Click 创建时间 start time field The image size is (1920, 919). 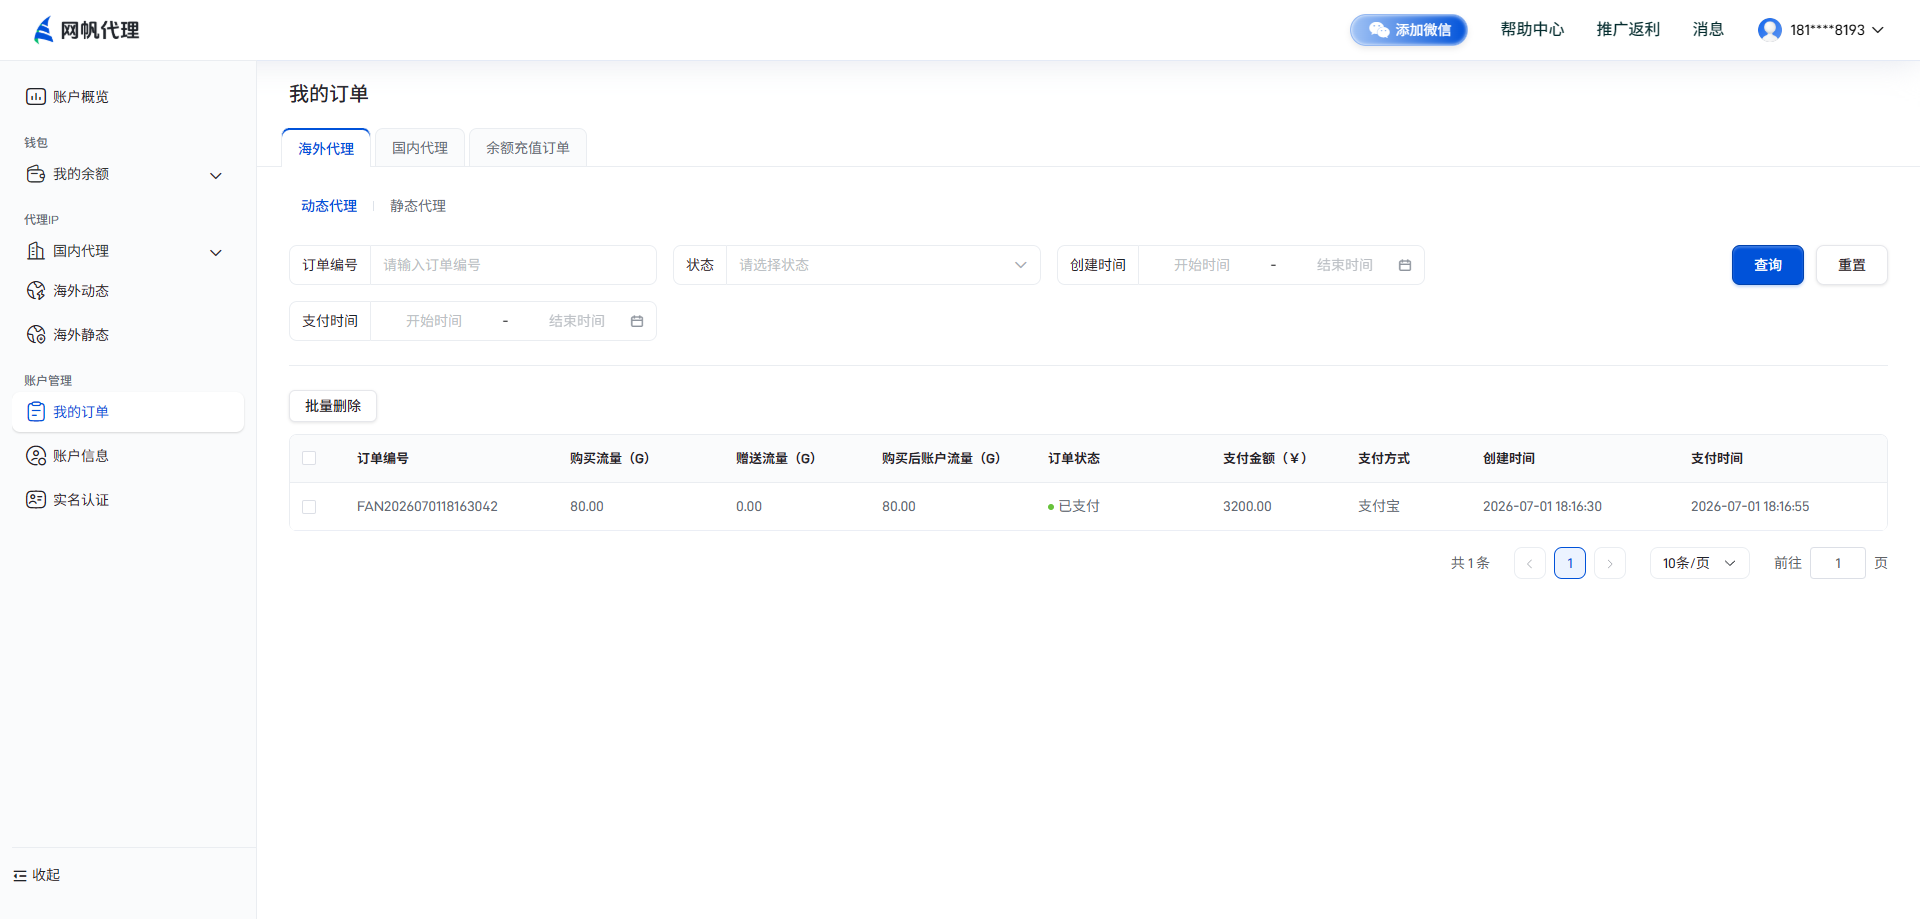point(1202,265)
